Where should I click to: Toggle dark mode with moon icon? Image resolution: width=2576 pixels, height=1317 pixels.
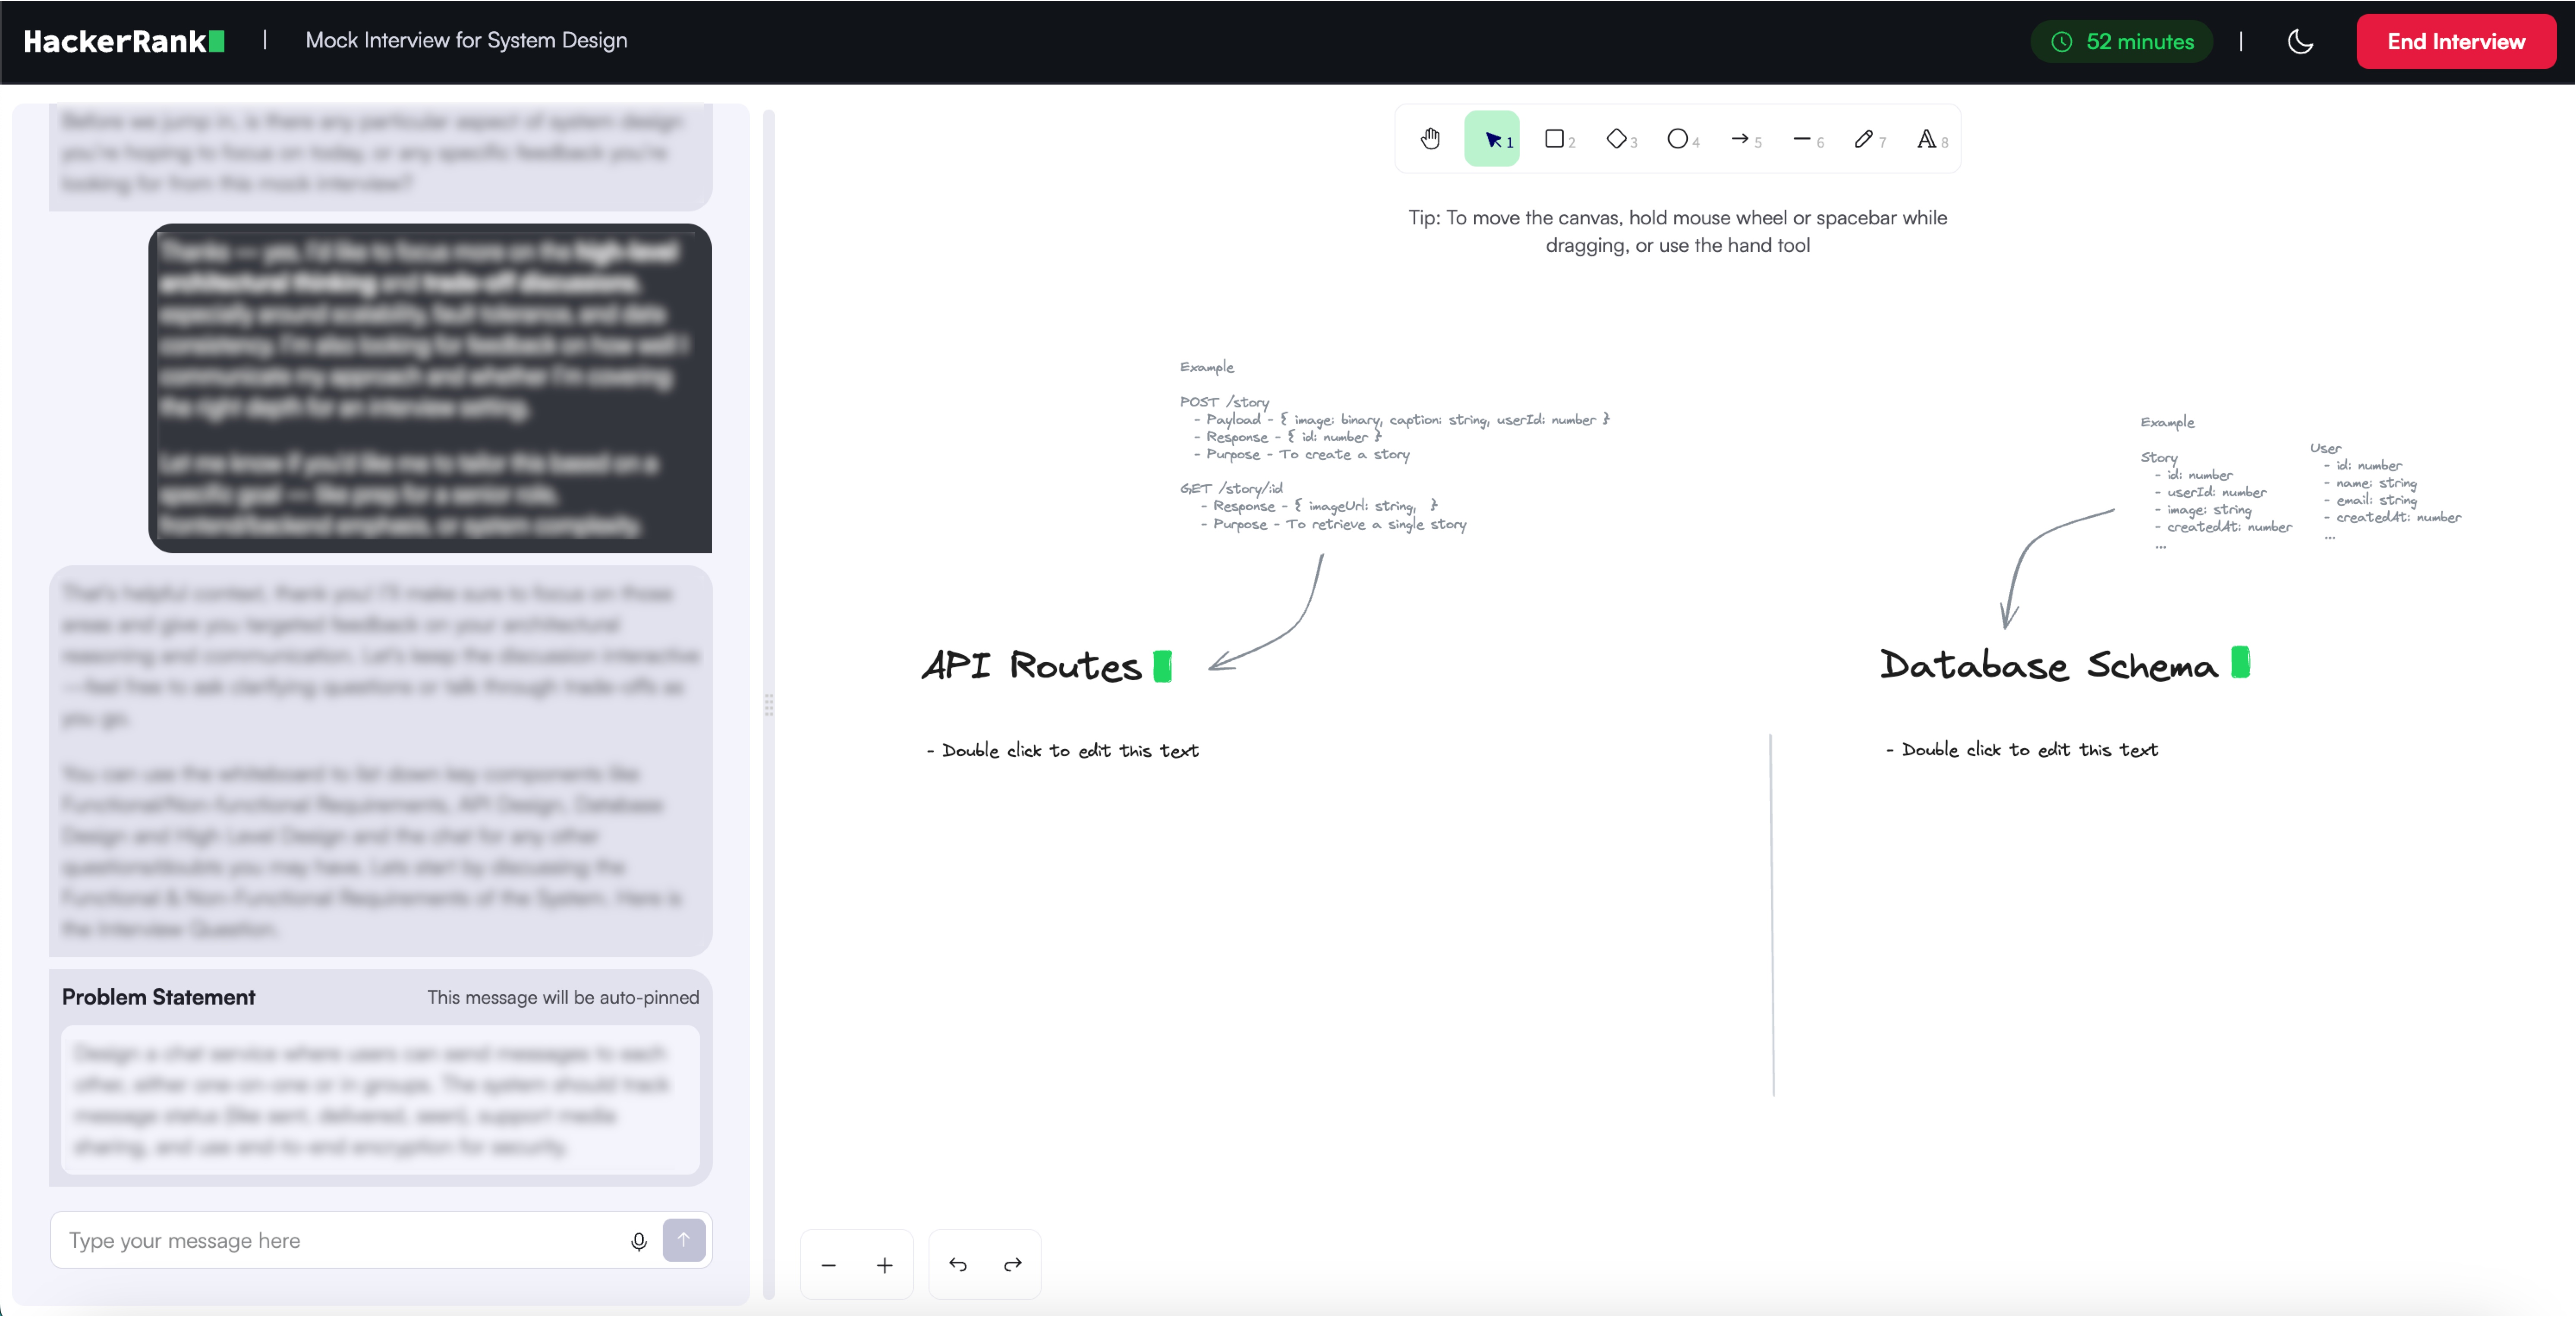(x=2300, y=41)
